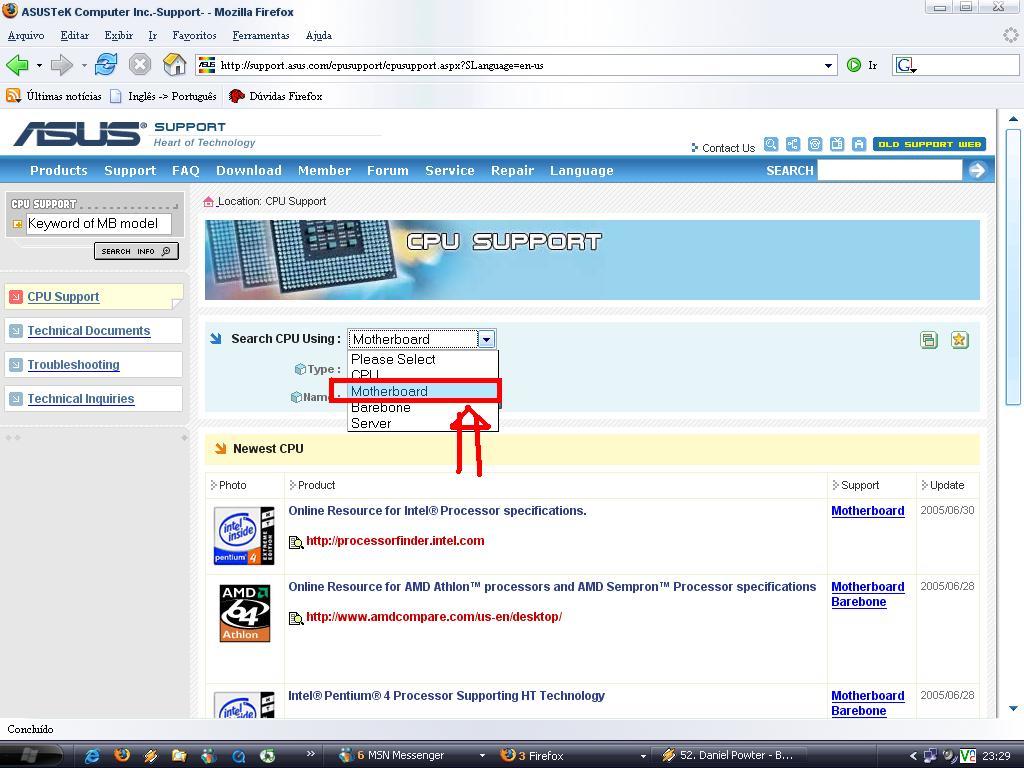This screenshot has height=768, width=1024.
Task: Open the MSN Messenger taskbar group
Action: 413,756
